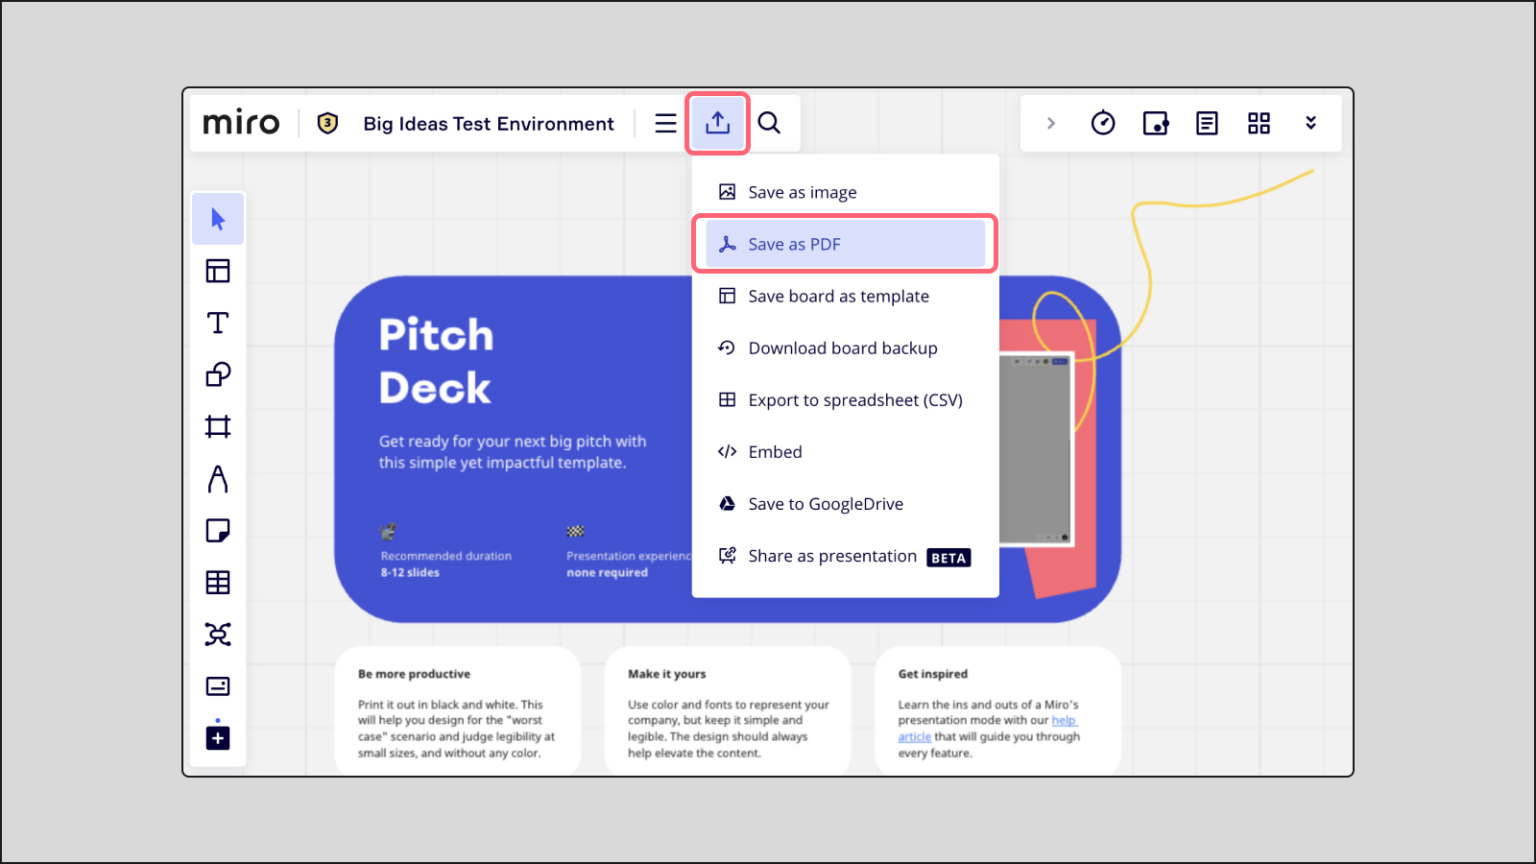Open the Table tool
The width and height of the screenshot is (1536, 864).
pyautogui.click(x=218, y=582)
